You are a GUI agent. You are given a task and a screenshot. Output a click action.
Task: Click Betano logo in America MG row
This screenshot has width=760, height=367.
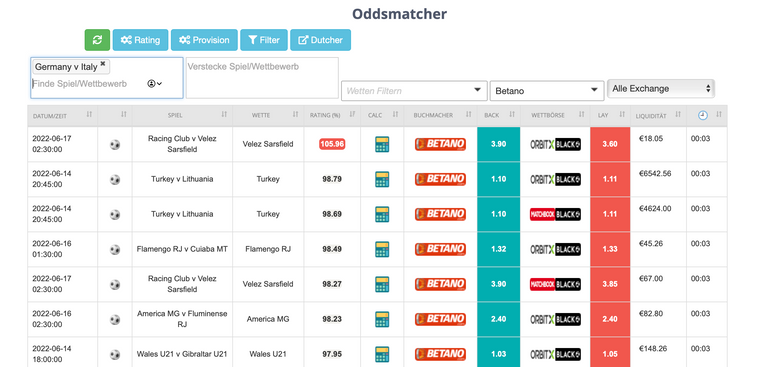click(440, 319)
